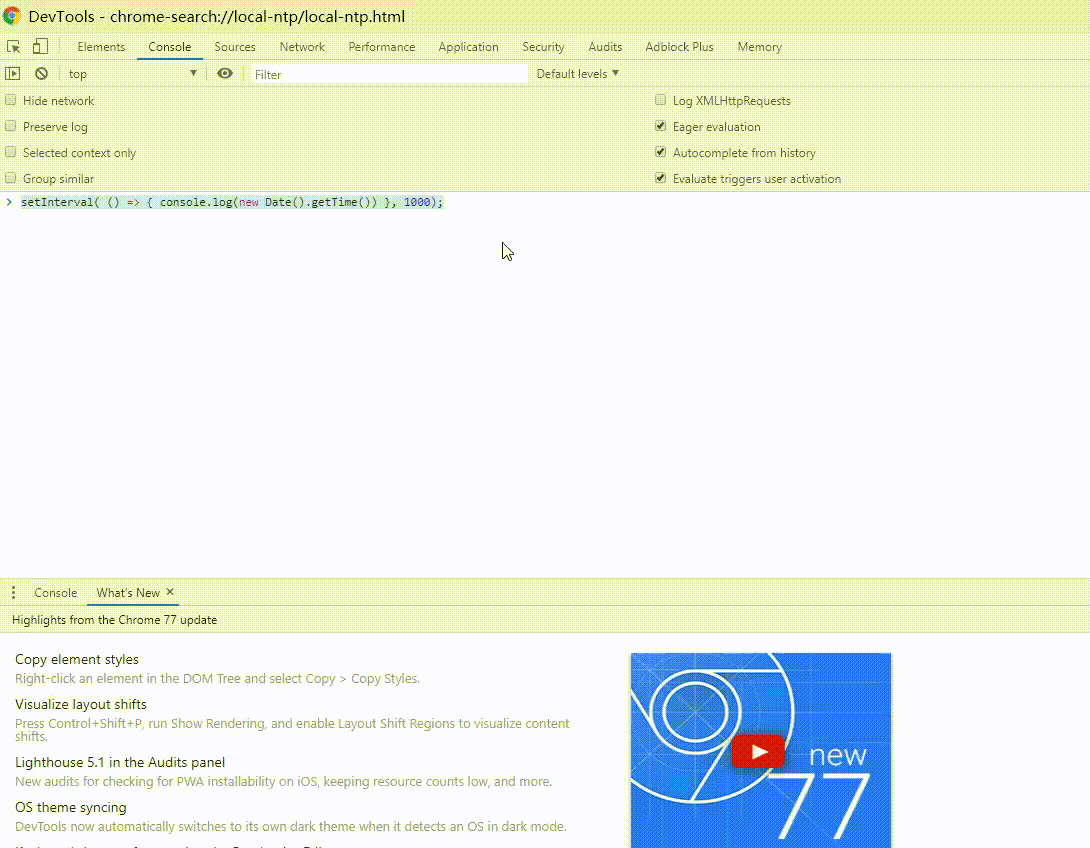
Task: Click the Chrome icon in title bar
Action: [12, 16]
